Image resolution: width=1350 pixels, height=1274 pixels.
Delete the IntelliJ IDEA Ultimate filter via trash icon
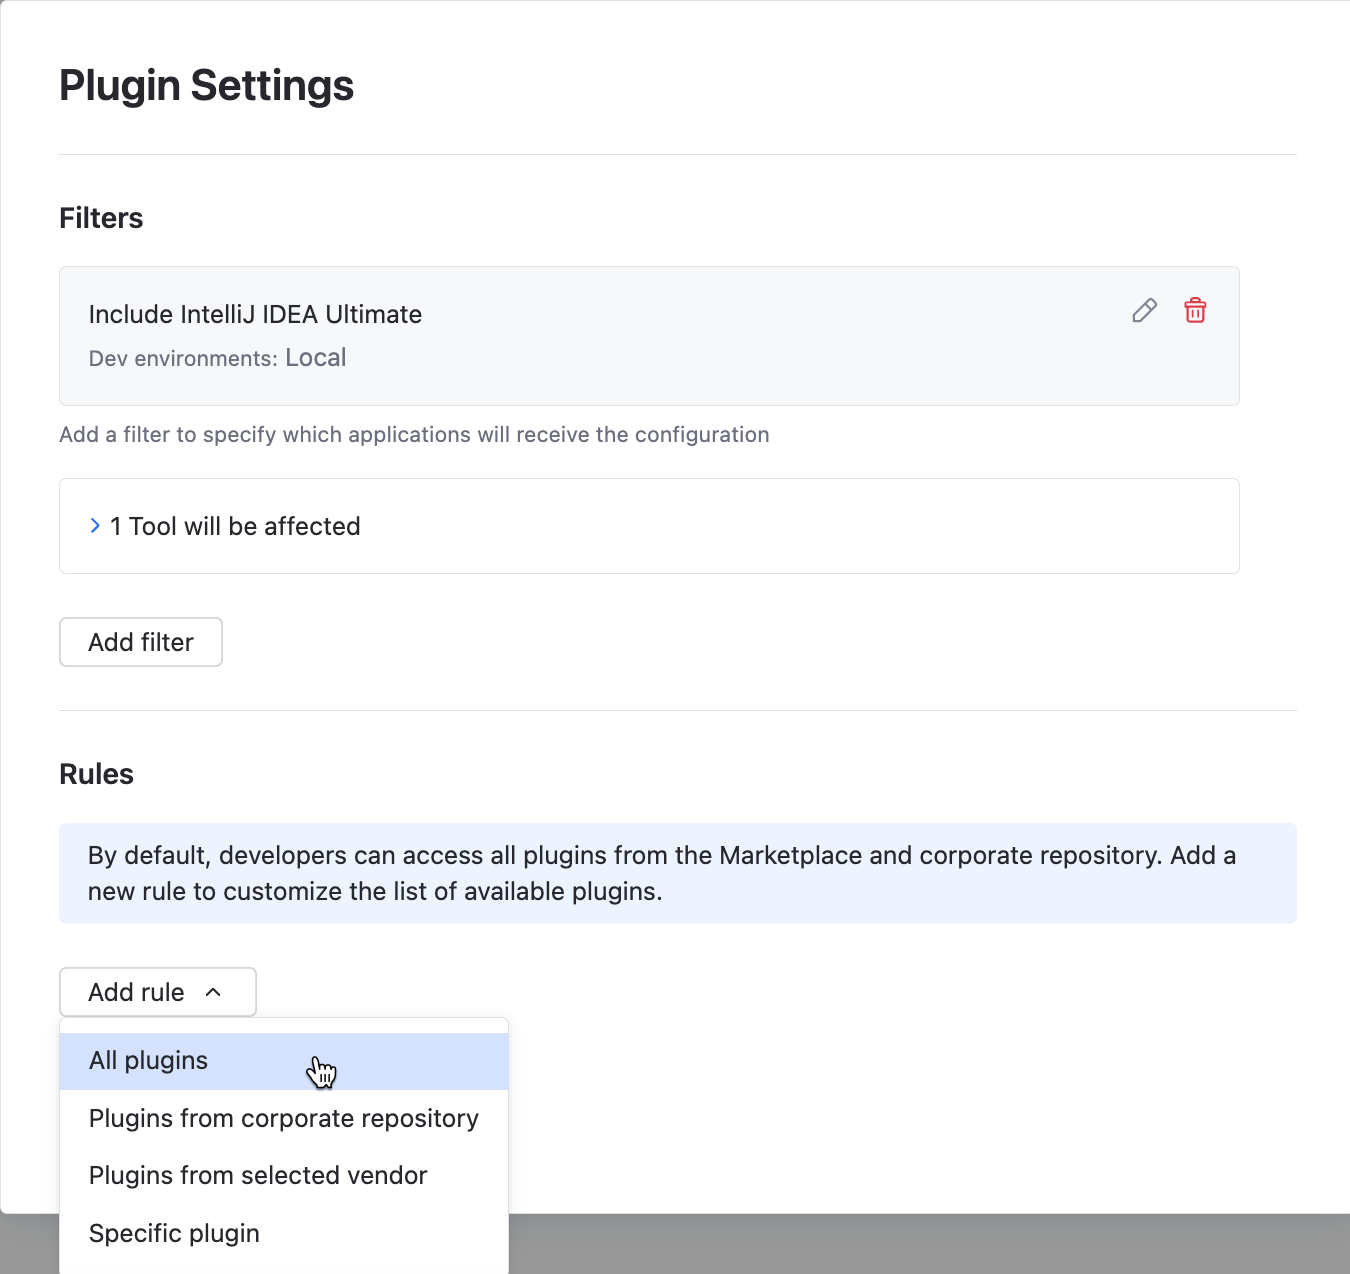coord(1195,311)
